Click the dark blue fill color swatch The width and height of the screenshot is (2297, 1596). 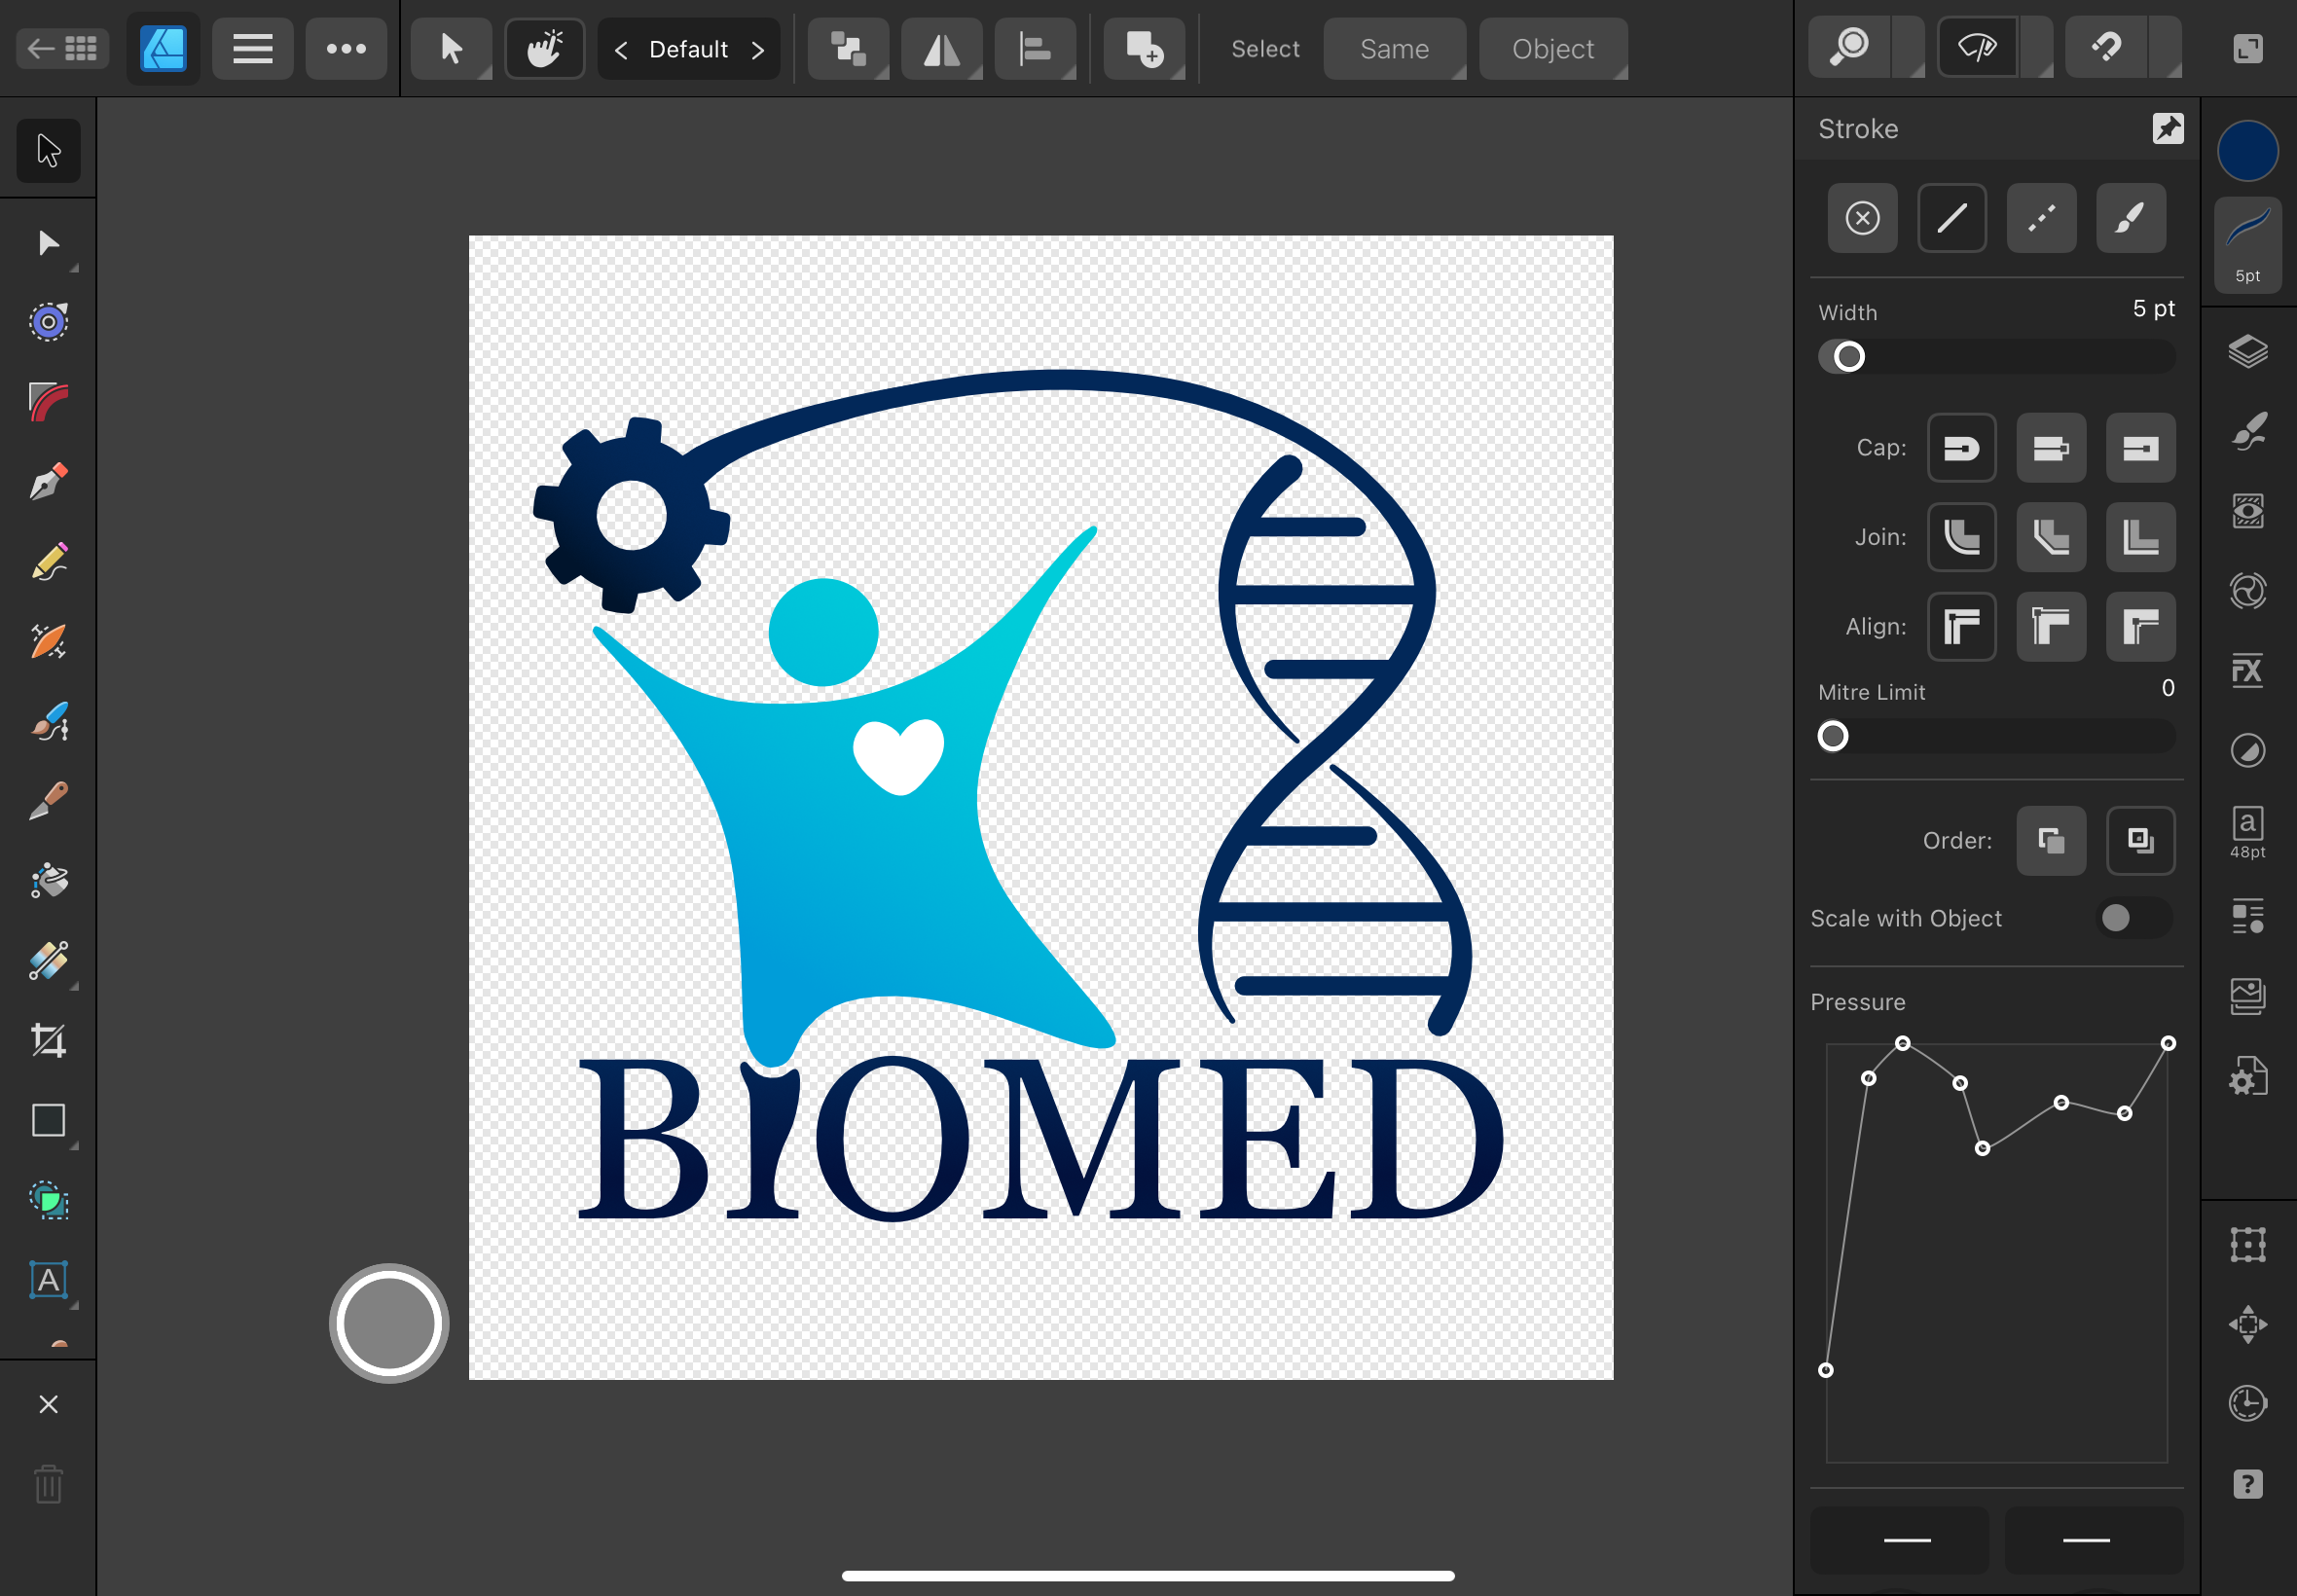2247,151
